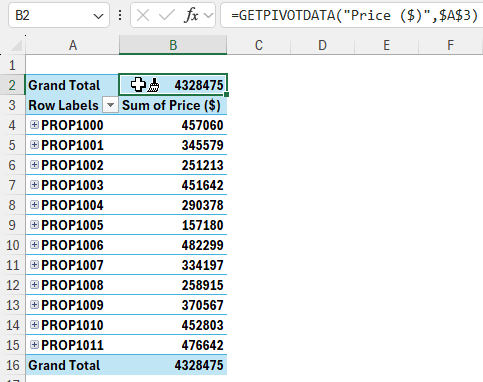The height and width of the screenshot is (382, 483).
Task: Select the Grand Total label in row 16
Action: tap(64, 365)
